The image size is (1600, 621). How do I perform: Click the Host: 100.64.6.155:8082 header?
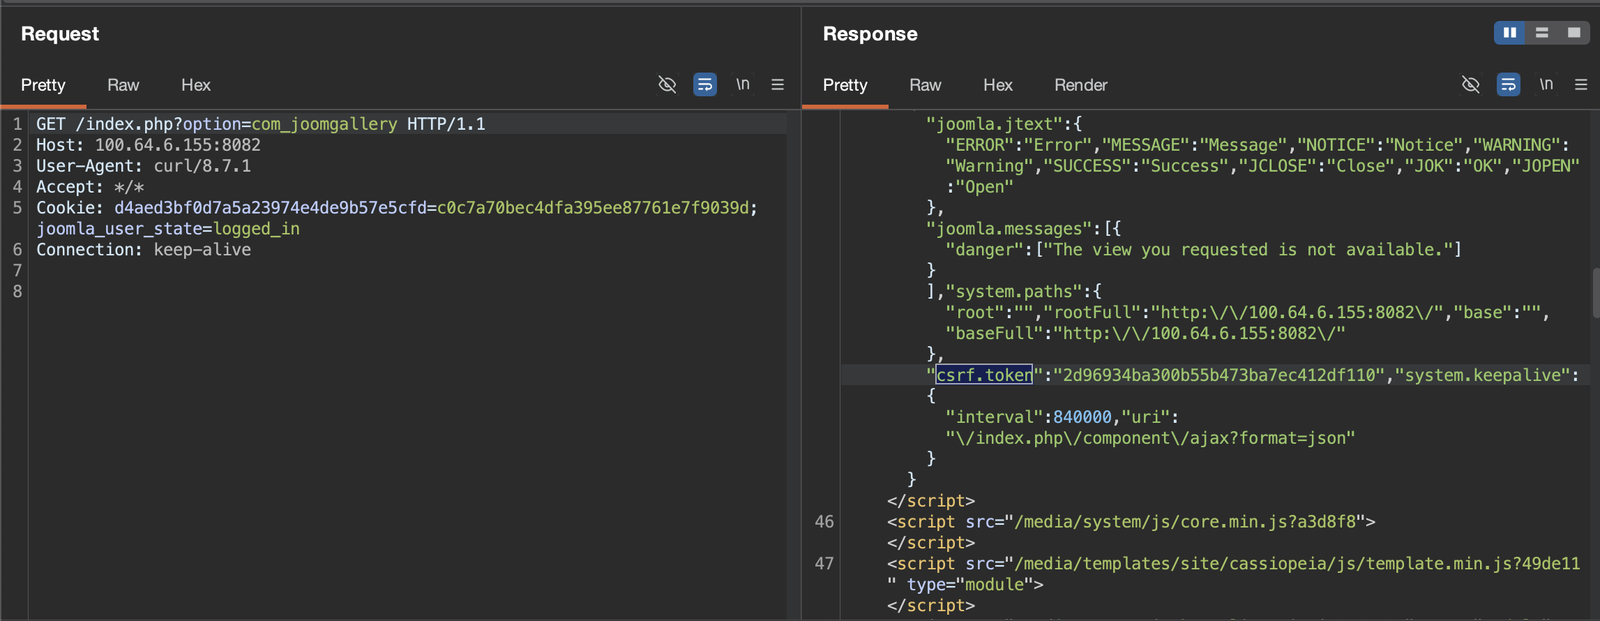(x=149, y=145)
